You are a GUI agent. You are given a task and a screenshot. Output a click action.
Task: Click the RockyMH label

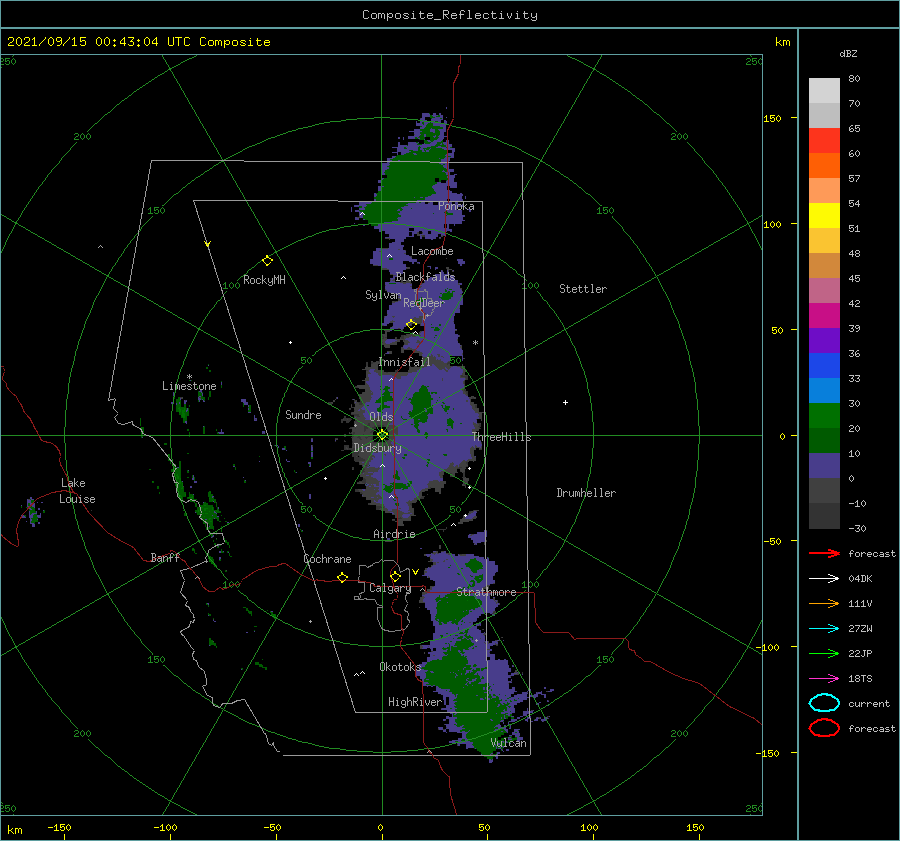tap(264, 280)
